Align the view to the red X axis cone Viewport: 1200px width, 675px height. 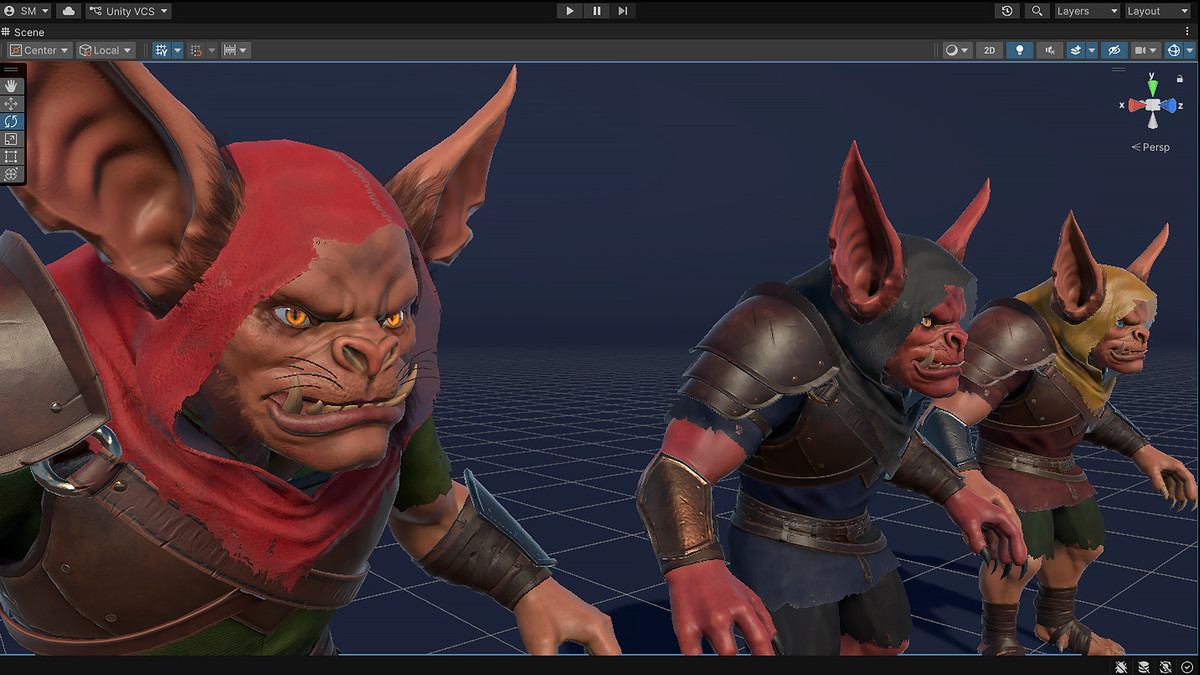point(1136,105)
